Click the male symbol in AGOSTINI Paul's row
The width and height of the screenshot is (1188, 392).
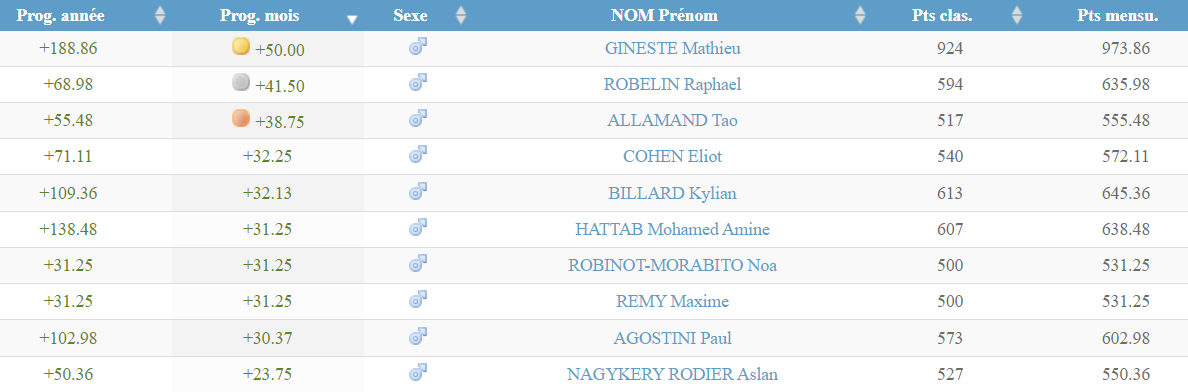click(418, 337)
